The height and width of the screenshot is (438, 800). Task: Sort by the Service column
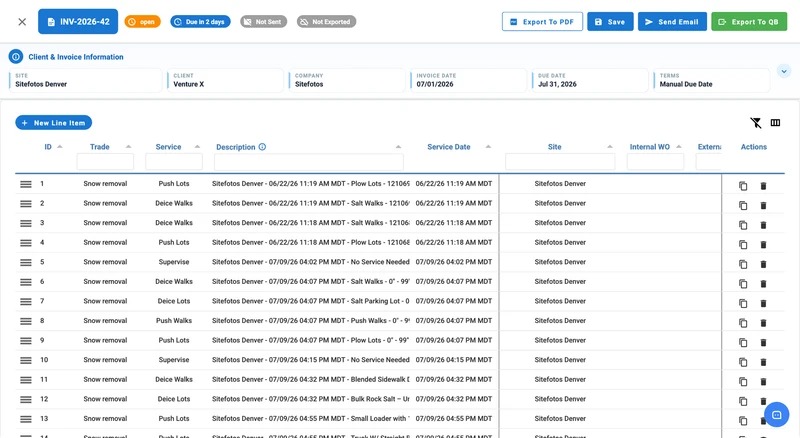coord(197,147)
